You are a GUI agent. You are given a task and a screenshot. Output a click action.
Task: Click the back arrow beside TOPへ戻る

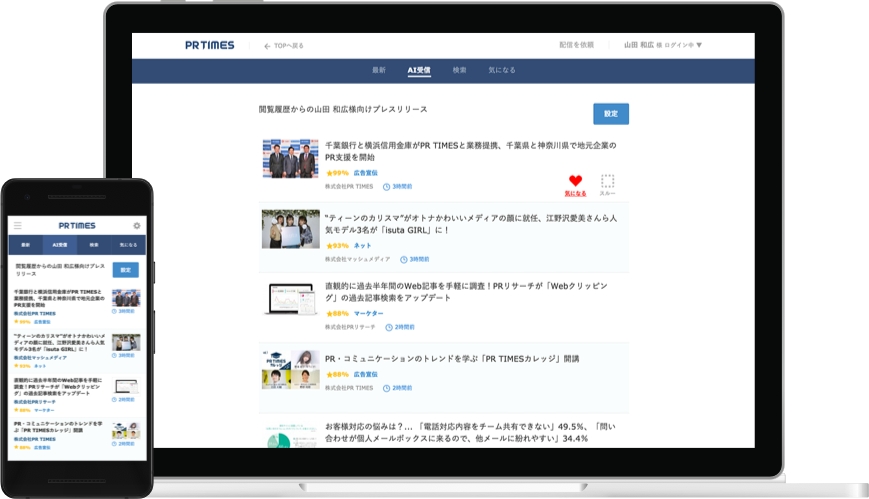point(267,46)
